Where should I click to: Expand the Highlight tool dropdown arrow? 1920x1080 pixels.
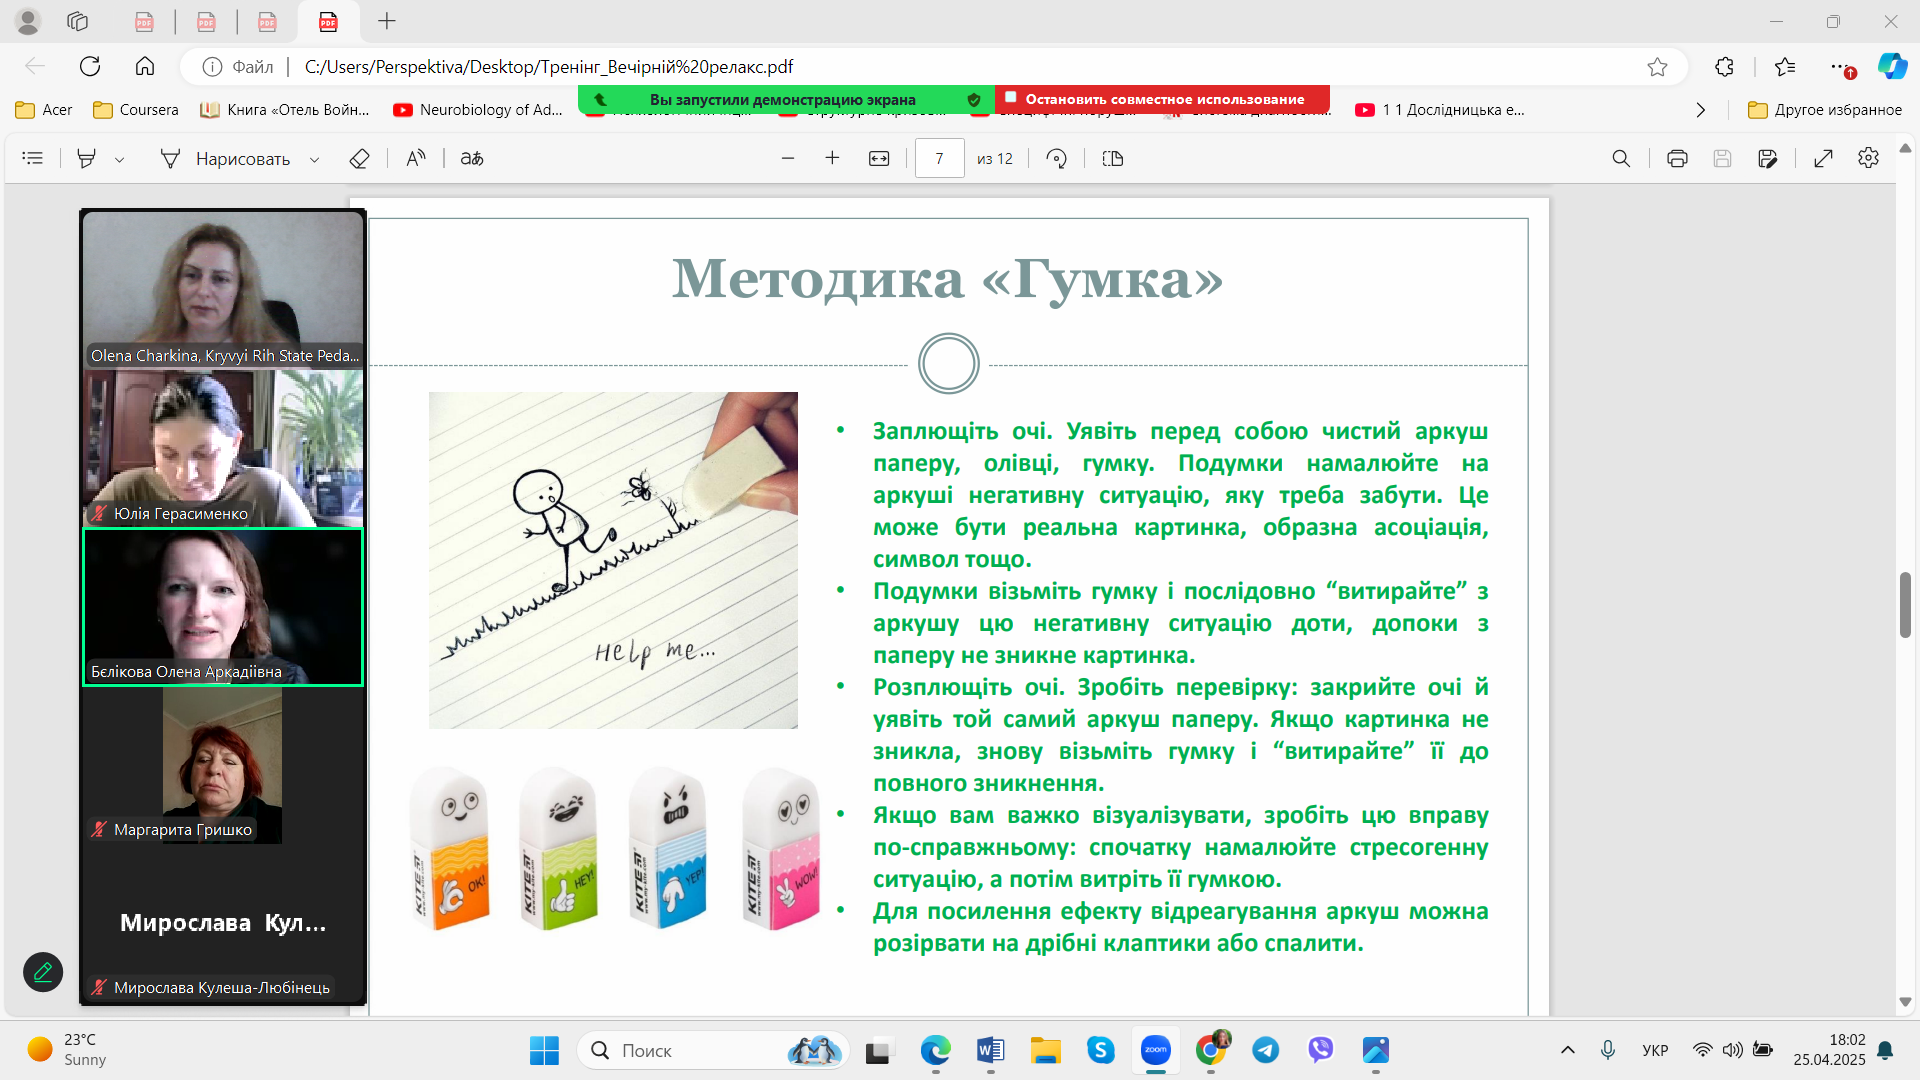pyautogui.click(x=120, y=160)
